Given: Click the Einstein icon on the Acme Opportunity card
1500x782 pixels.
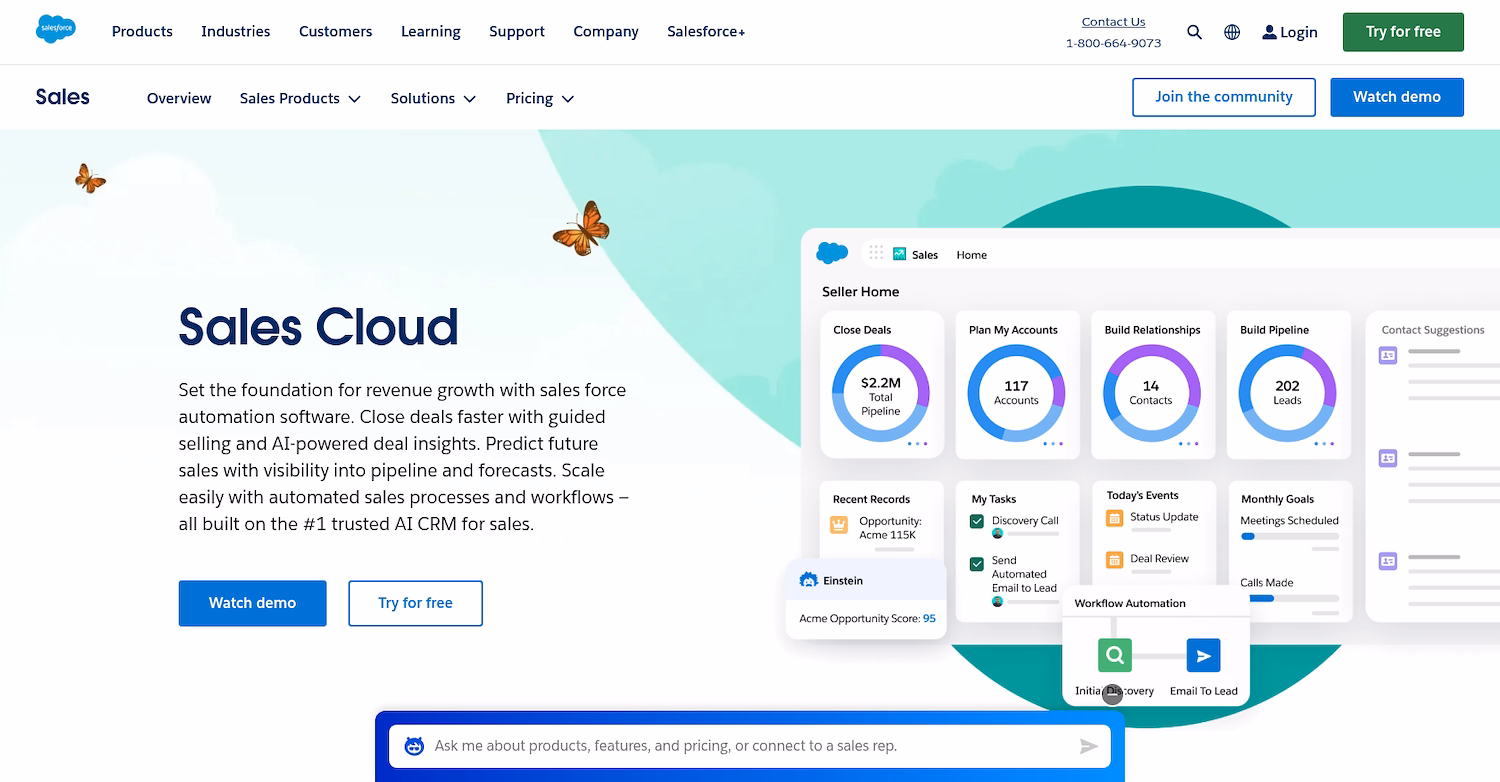Looking at the screenshot, I should point(808,580).
